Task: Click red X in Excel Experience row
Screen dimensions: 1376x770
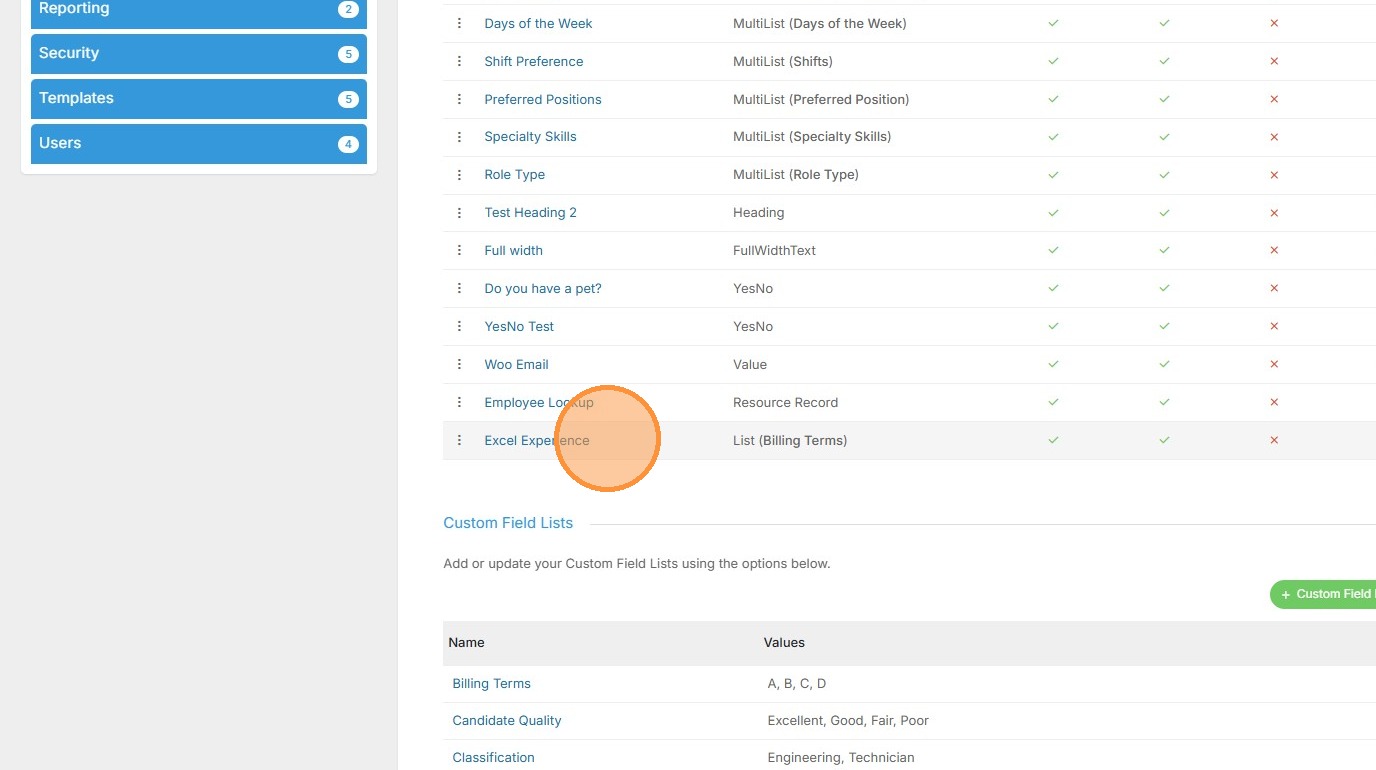Action: [x=1274, y=440]
